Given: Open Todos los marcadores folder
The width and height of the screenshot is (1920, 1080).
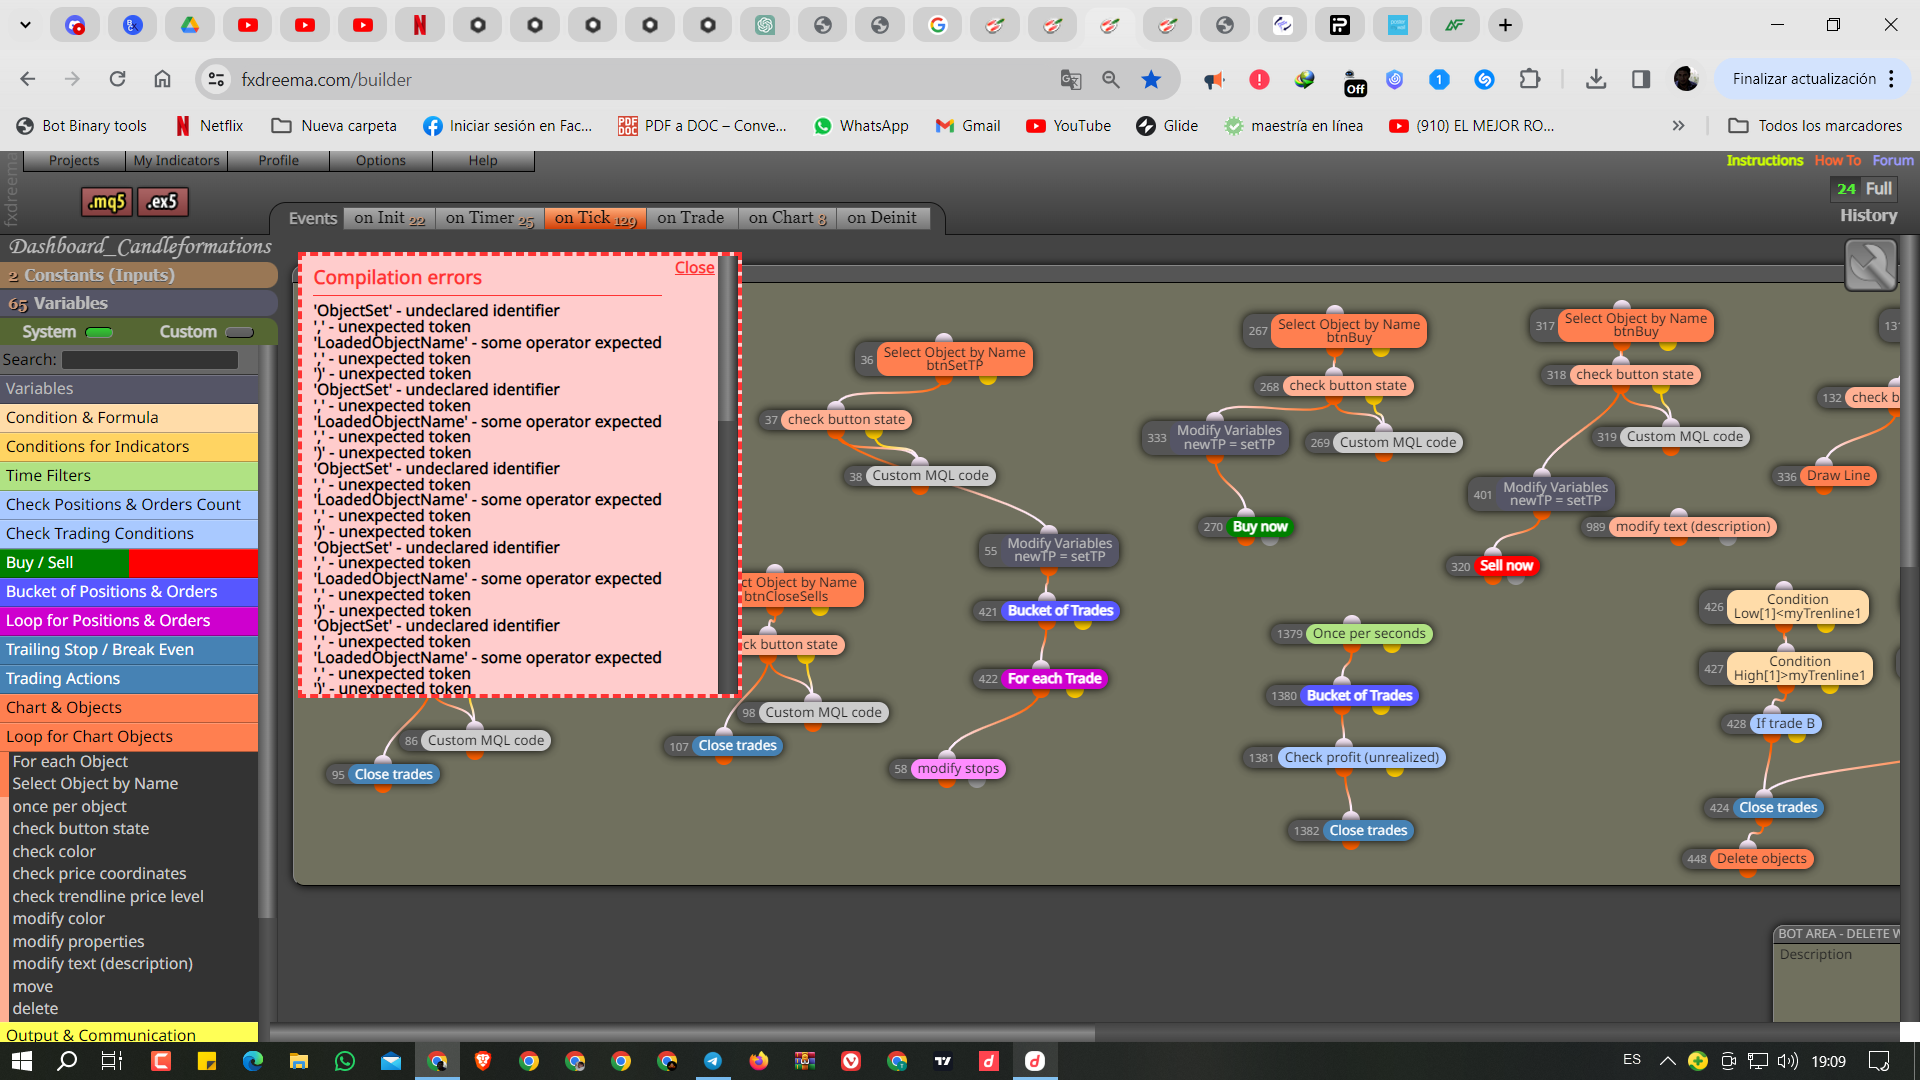Looking at the screenshot, I should point(1816,126).
